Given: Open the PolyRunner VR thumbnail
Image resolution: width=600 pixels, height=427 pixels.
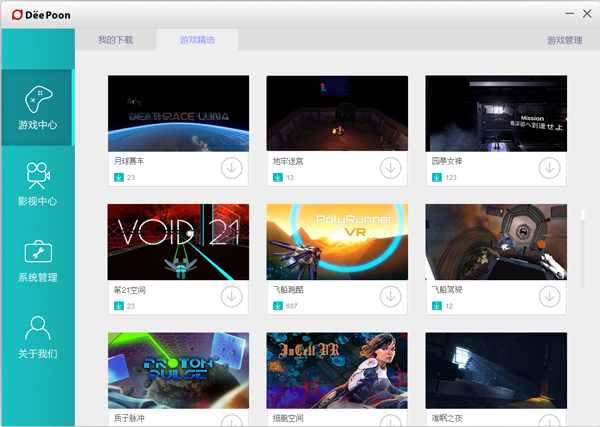Looking at the screenshot, I should tap(337, 242).
